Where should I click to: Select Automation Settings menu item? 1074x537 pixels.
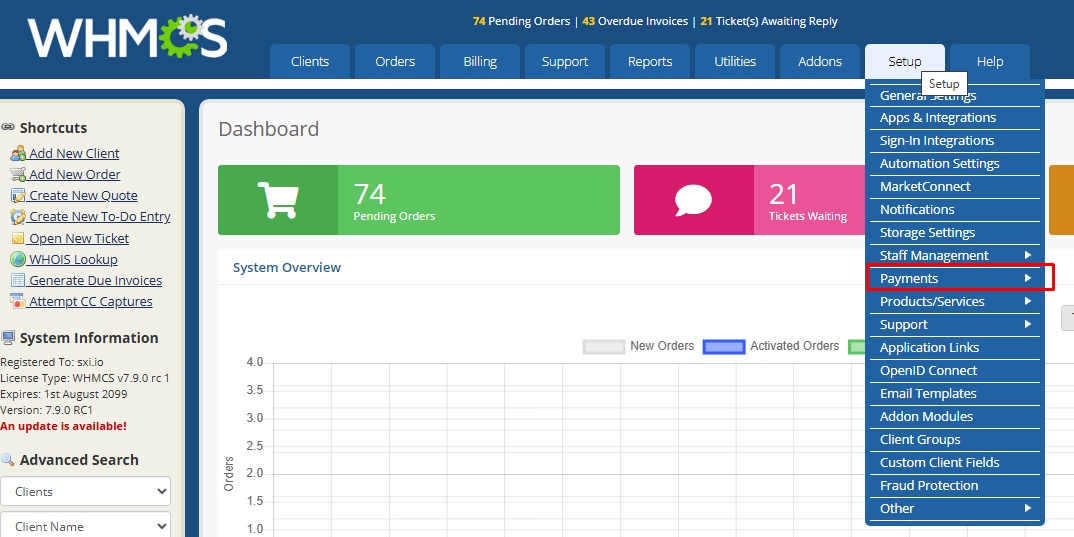pyautogui.click(x=956, y=164)
